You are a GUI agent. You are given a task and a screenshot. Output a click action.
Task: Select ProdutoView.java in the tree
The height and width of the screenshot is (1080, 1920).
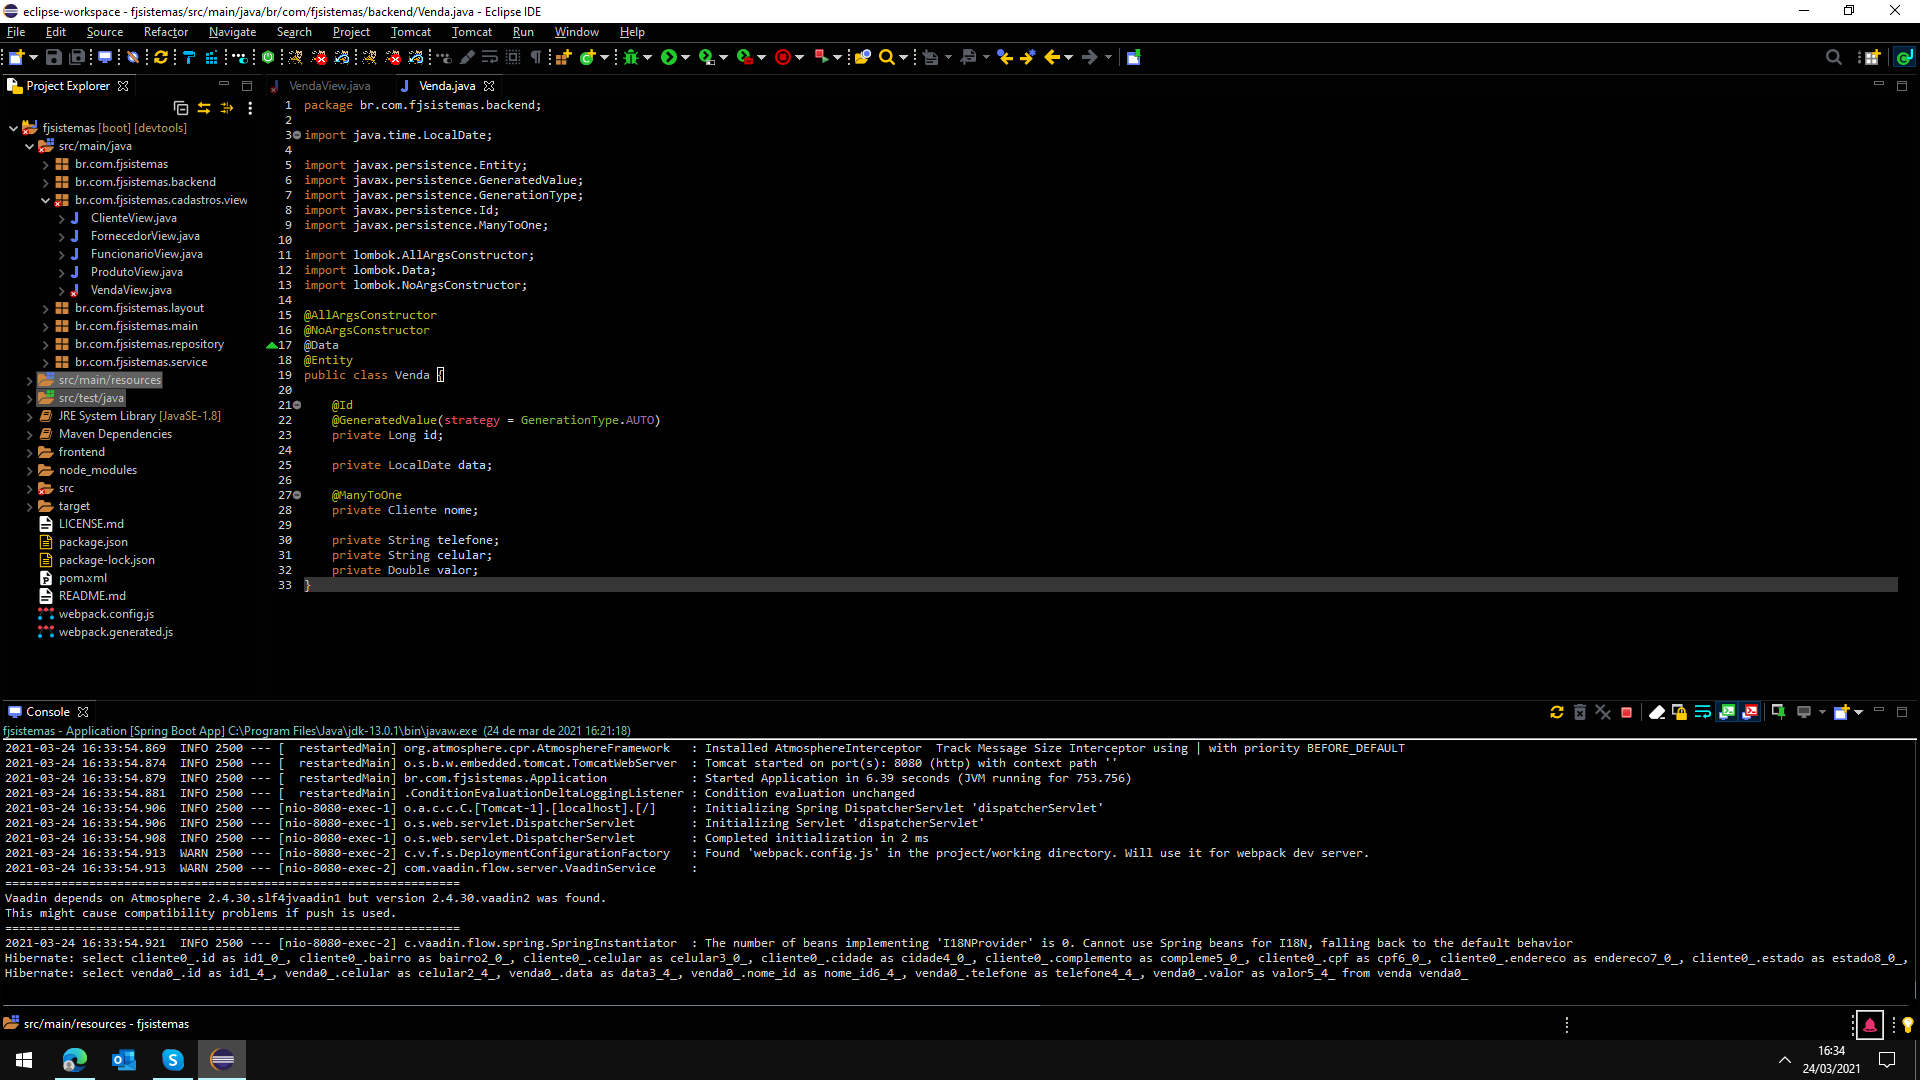click(136, 272)
